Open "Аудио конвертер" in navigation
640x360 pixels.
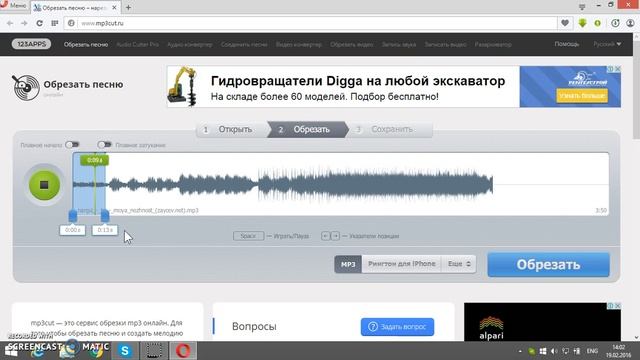coord(190,44)
